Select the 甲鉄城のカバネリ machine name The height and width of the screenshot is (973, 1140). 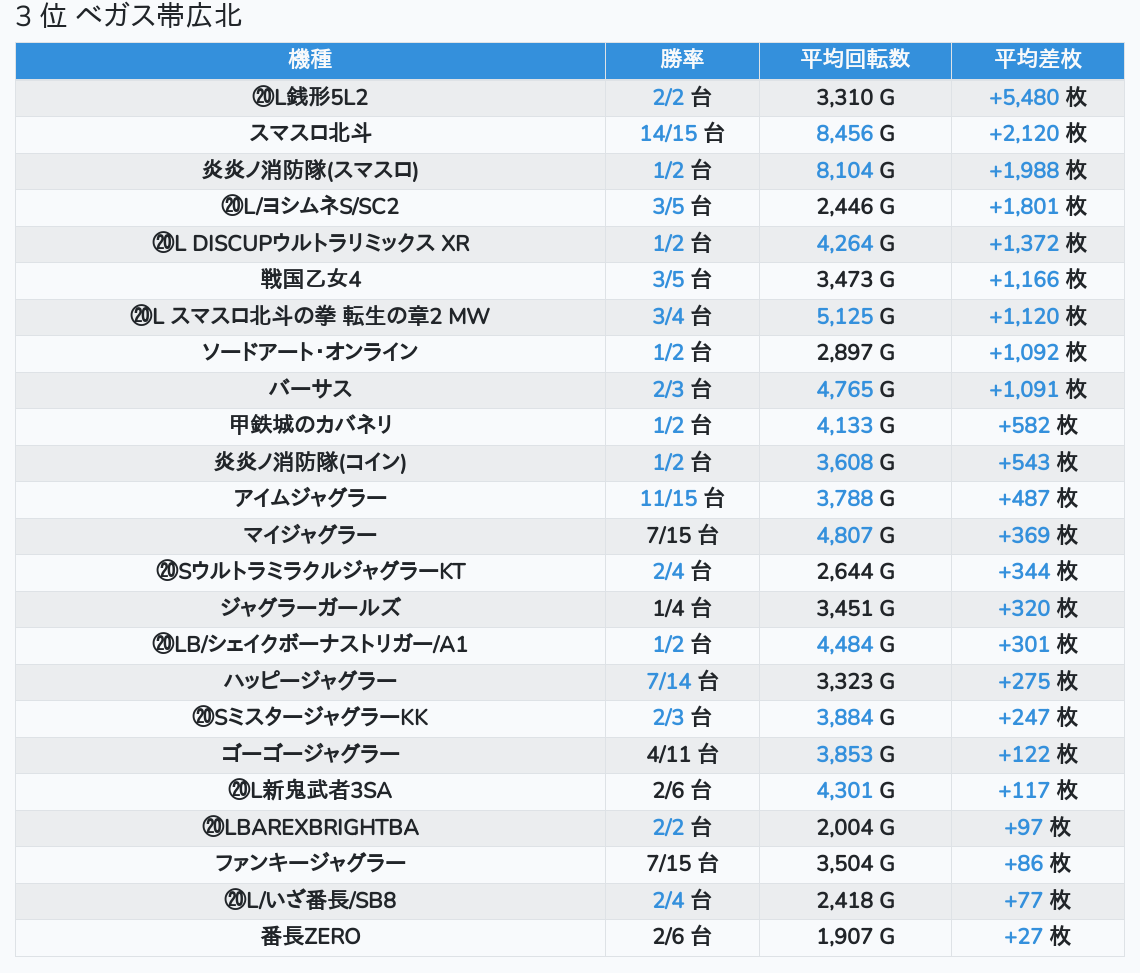[310, 425]
